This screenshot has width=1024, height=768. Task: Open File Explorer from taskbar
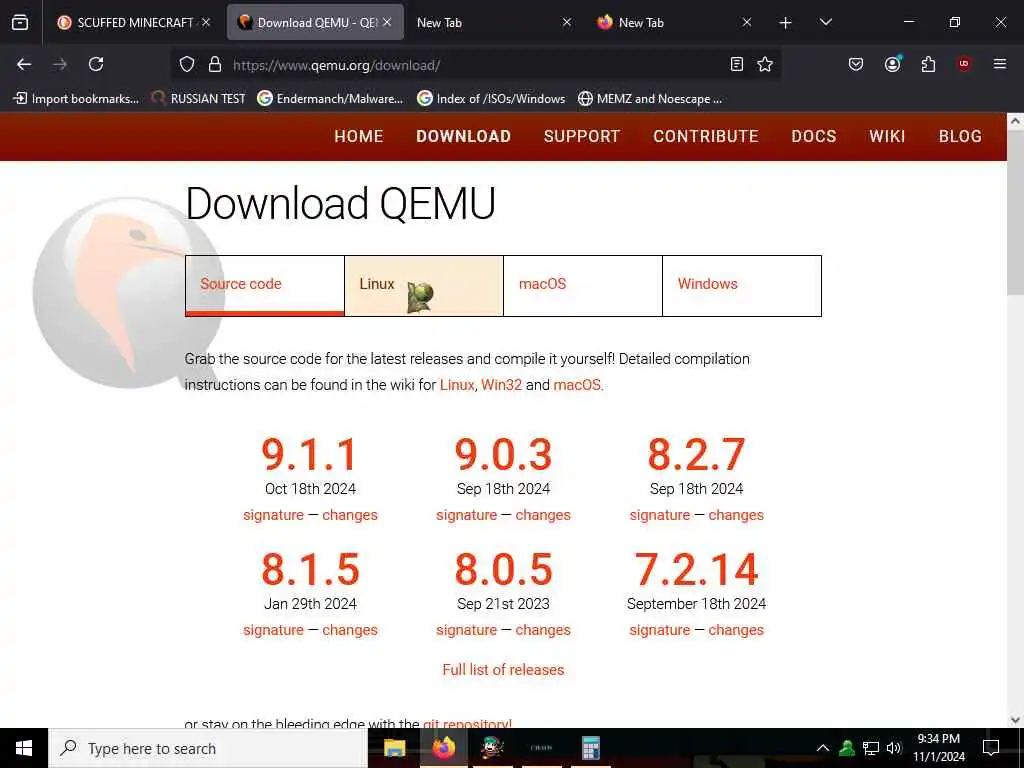394,748
